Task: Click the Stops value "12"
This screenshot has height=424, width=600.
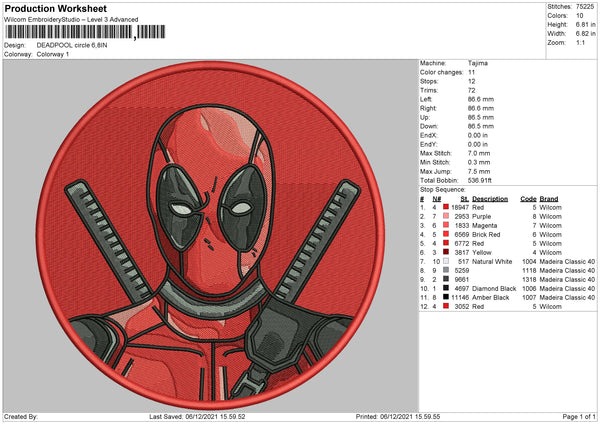Action: pyautogui.click(x=471, y=81)
